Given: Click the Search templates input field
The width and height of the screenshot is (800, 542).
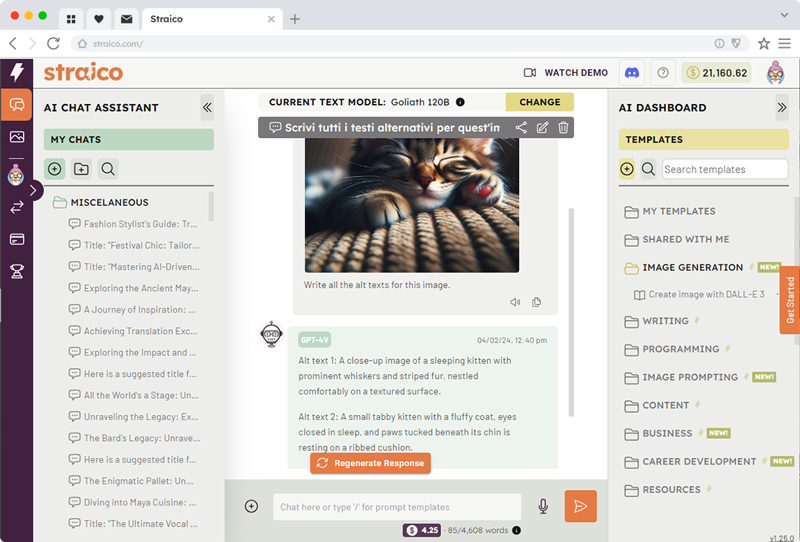Looking at the screenshot, I should click(724, 169).
